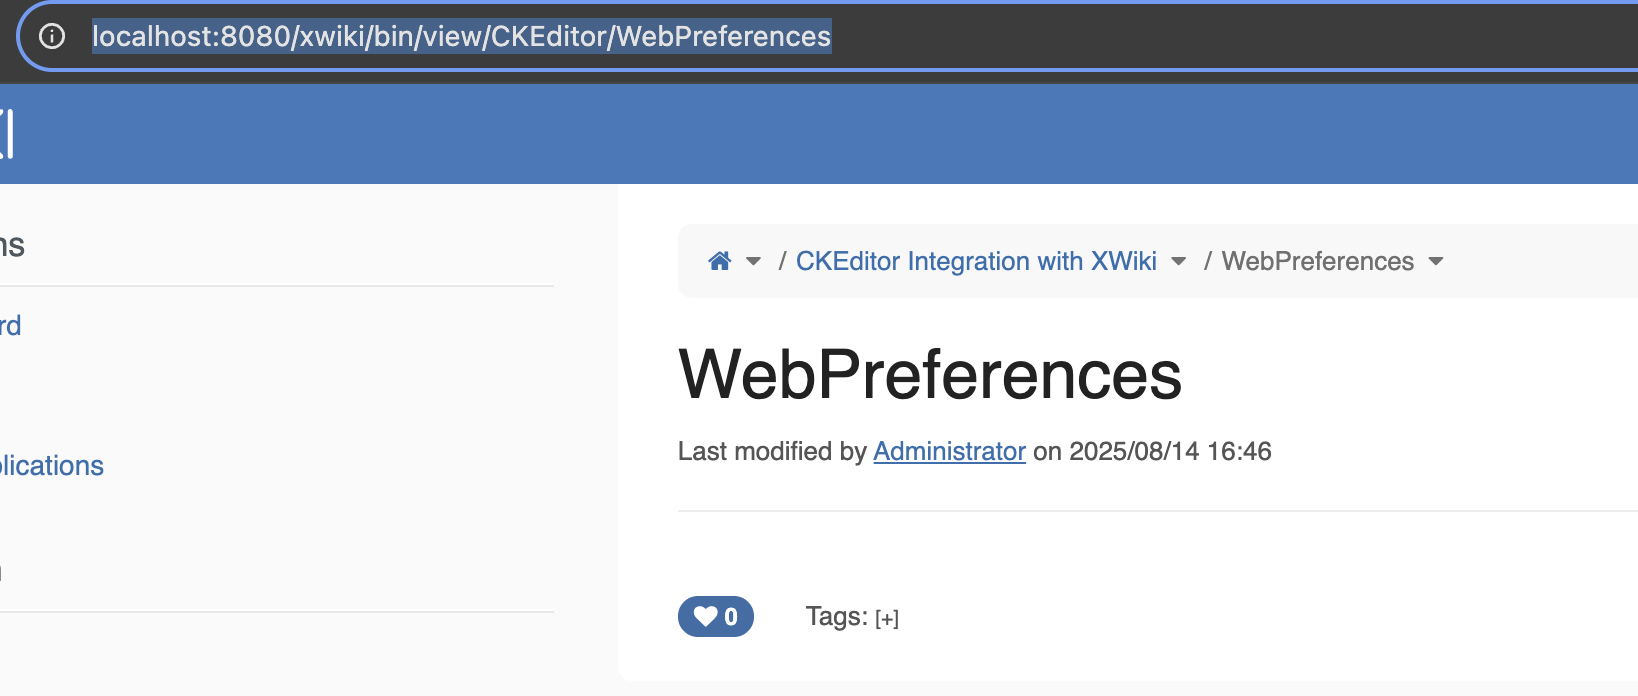Add a tag with the [+] button
This screenshot has height=696, width=1638.
coord(886,619)
